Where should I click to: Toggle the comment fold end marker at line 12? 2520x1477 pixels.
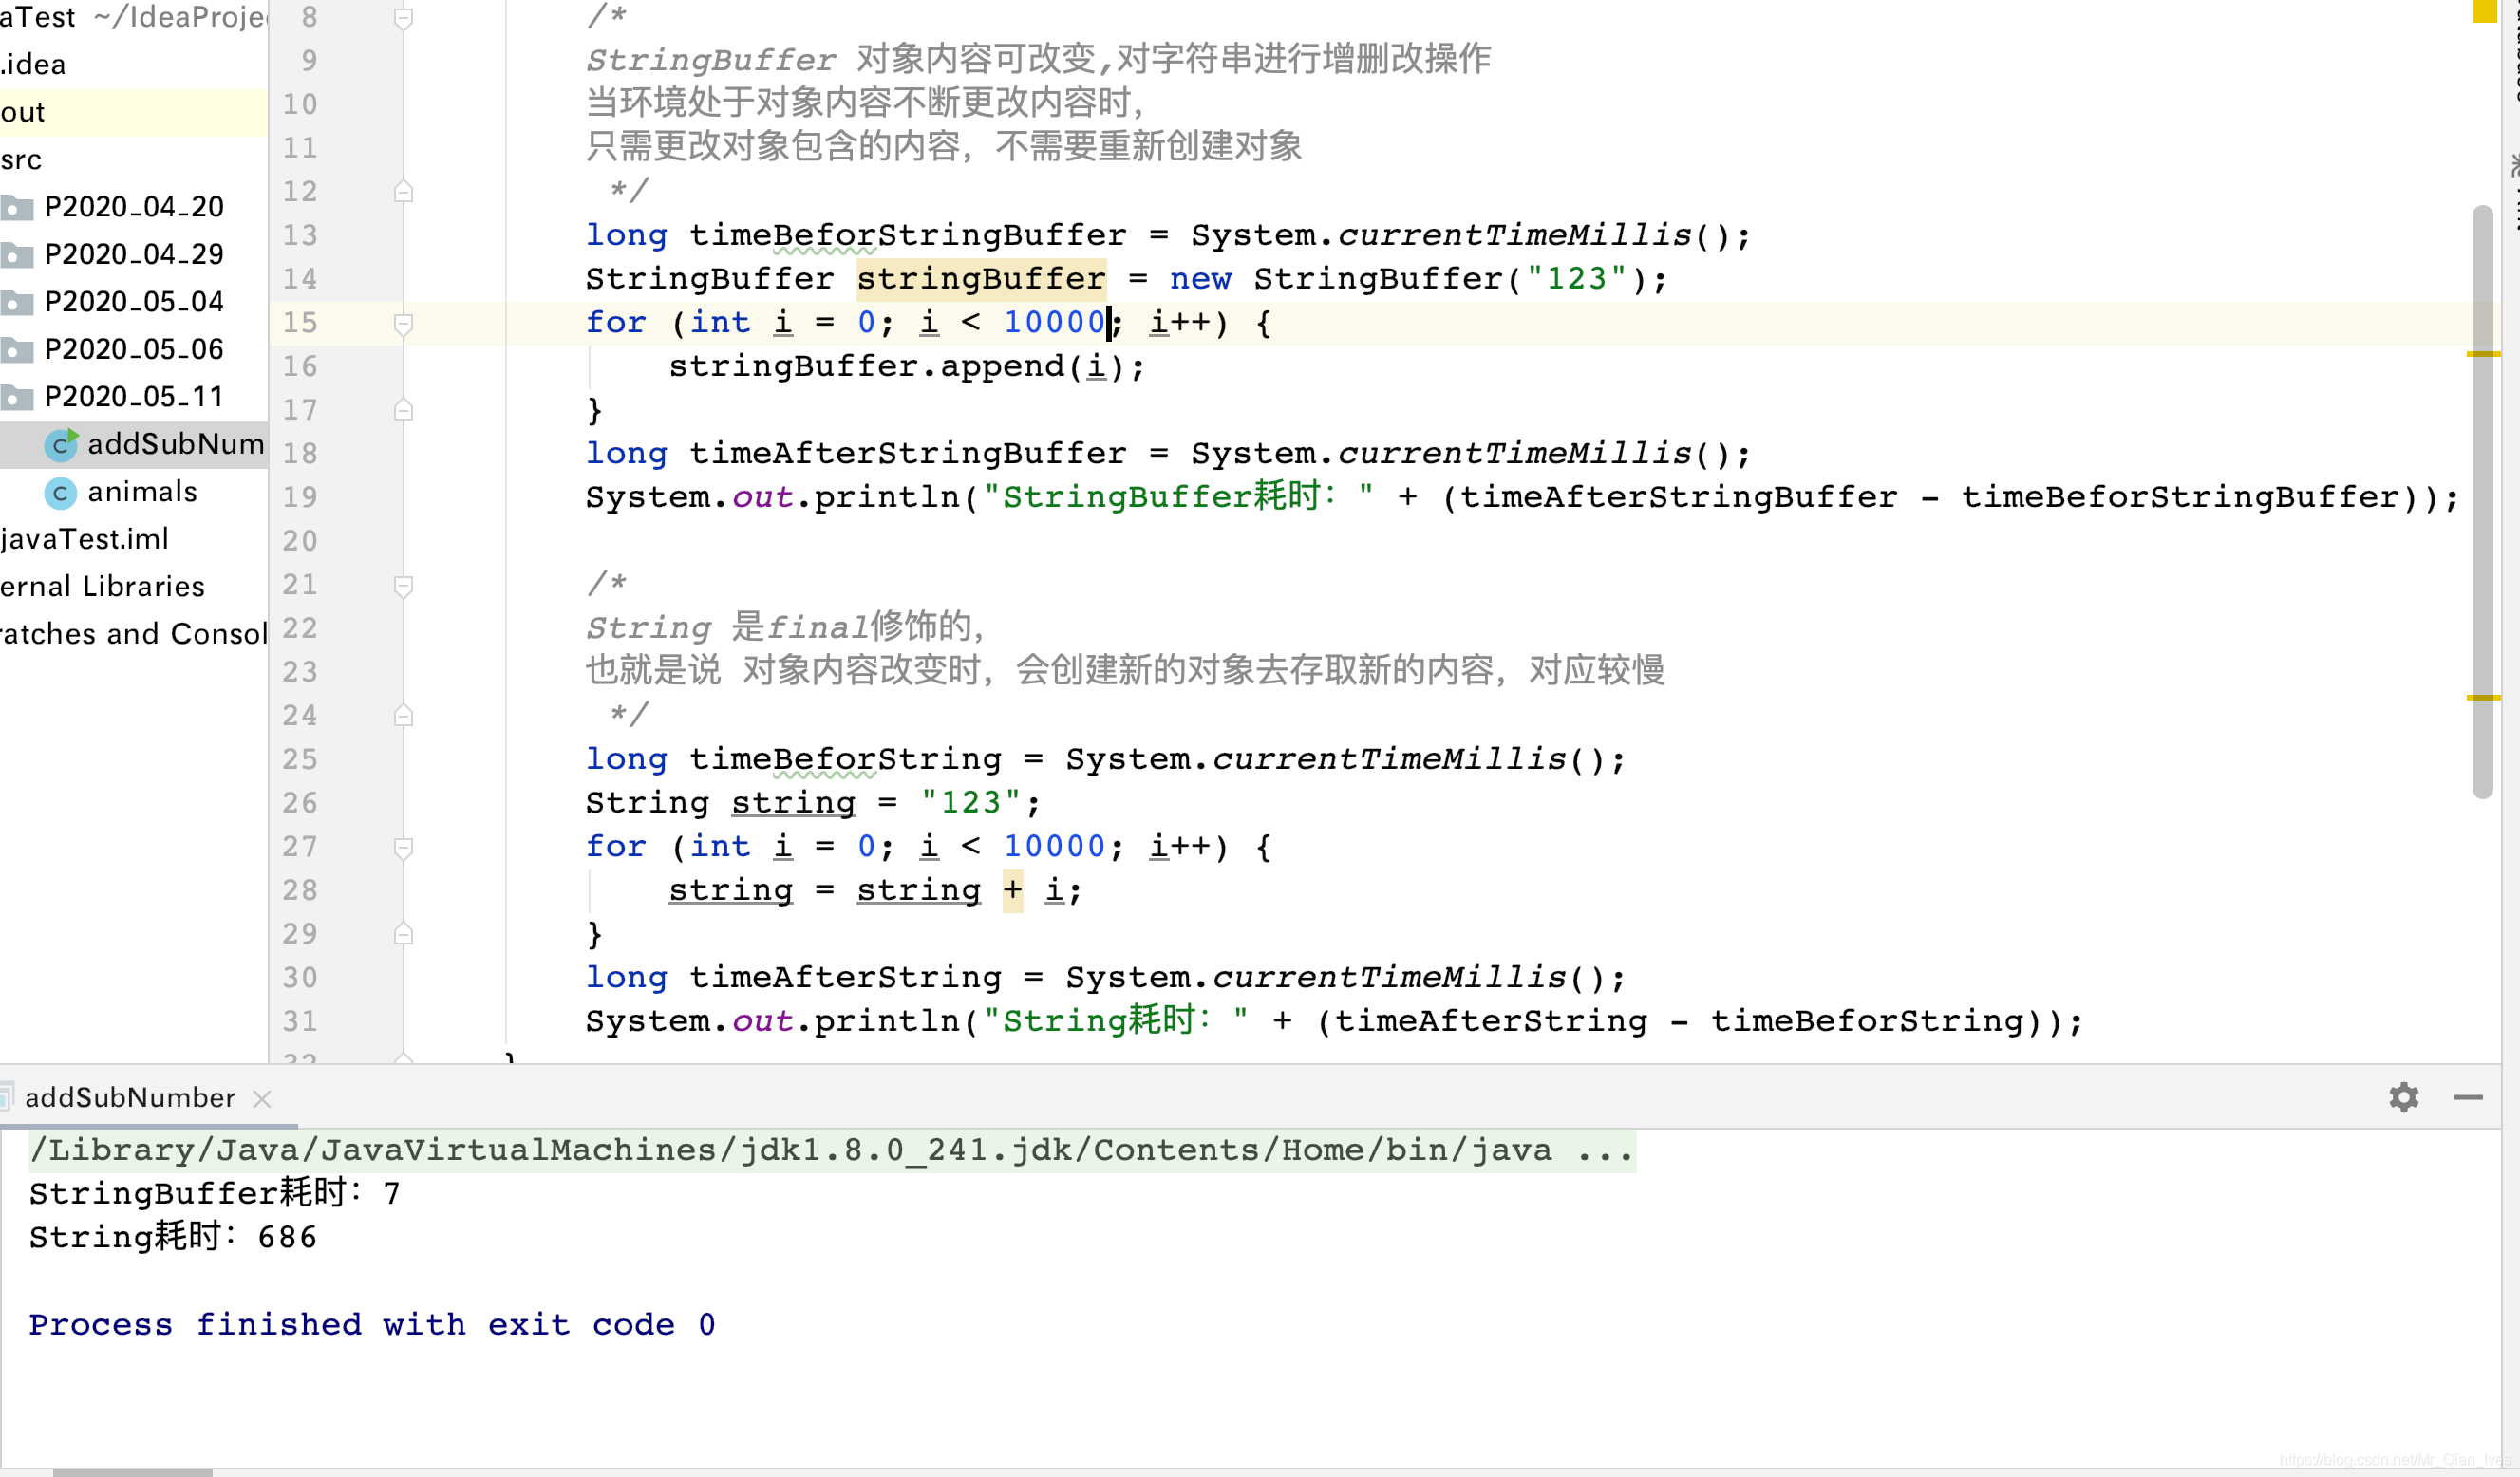point(403,191)
